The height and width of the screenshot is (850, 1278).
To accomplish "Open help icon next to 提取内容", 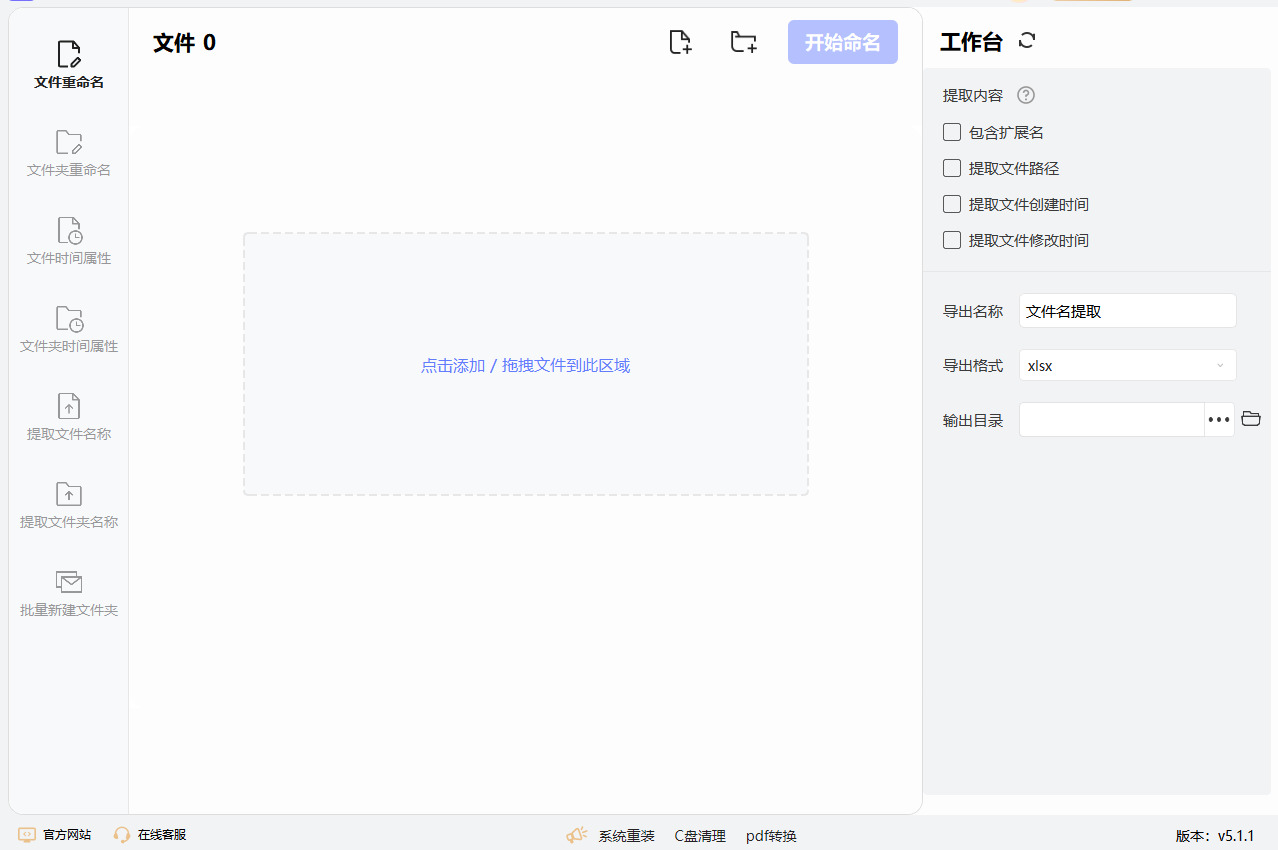I will 1026,96.
